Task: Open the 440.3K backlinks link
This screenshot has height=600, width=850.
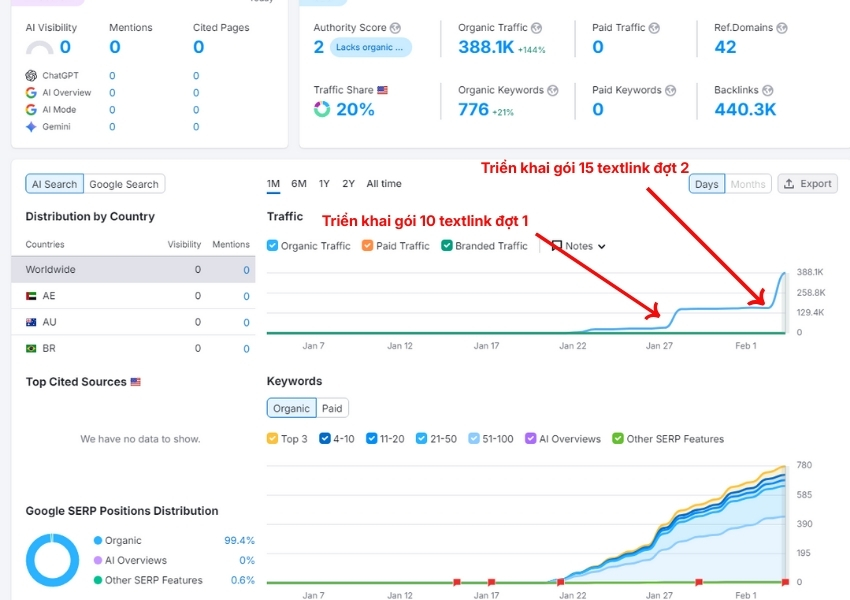Action: (745, 109)
